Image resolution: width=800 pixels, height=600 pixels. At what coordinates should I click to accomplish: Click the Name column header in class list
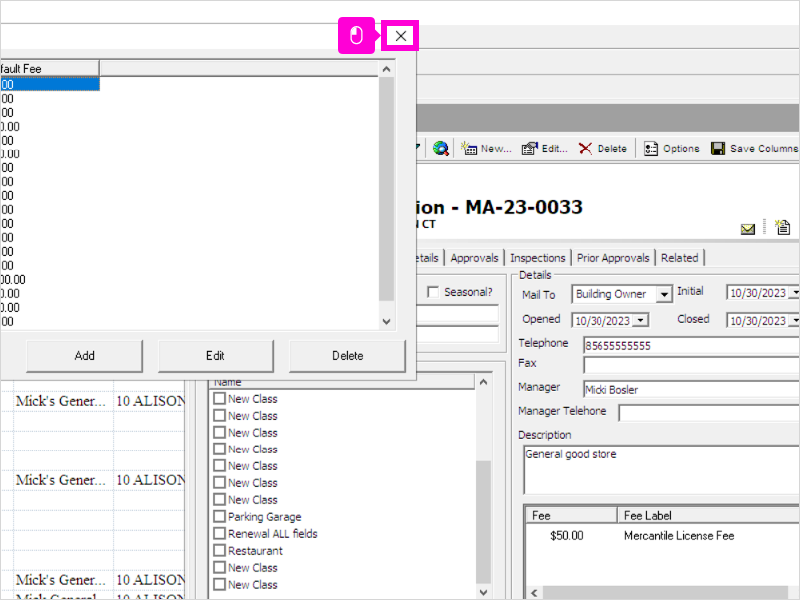click(342, 382)
